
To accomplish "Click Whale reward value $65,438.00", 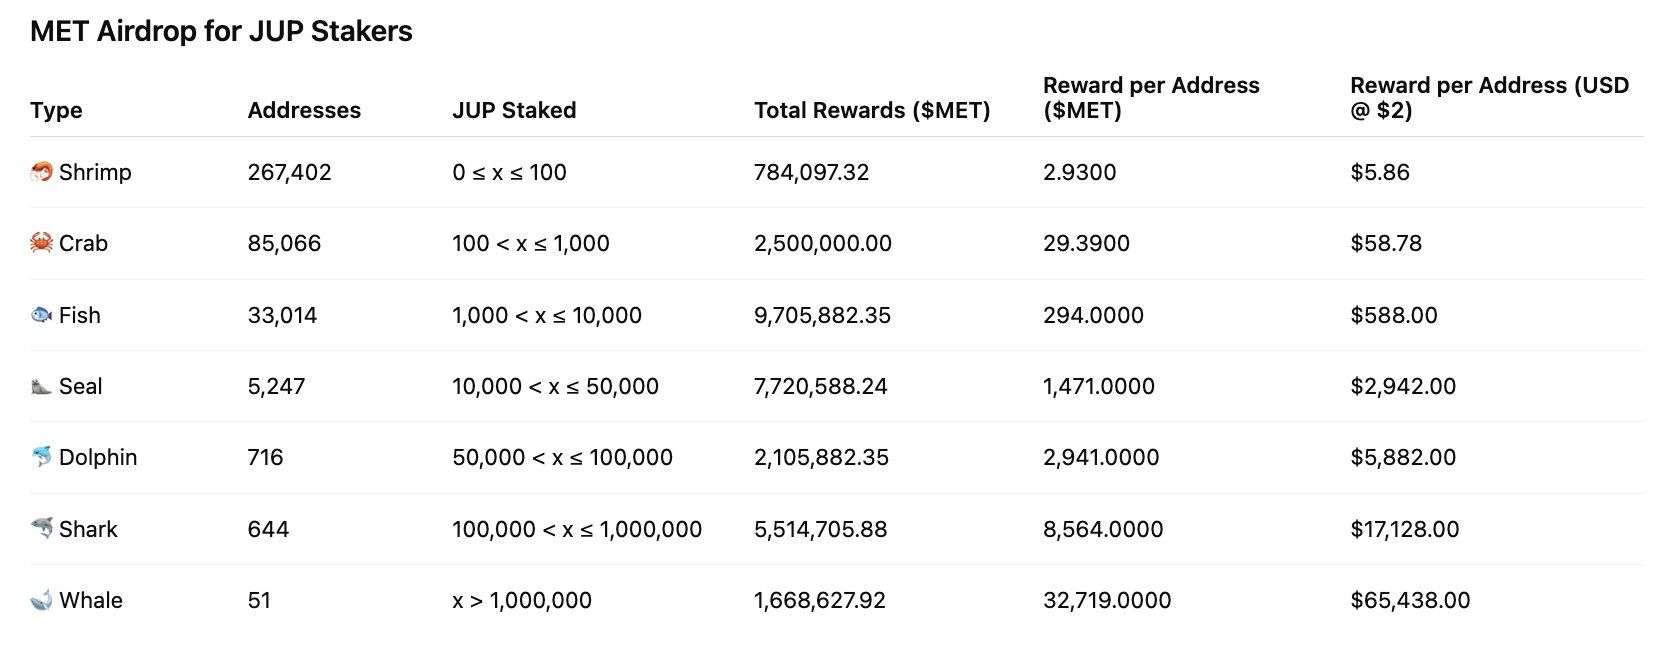I will (1410, 600).
